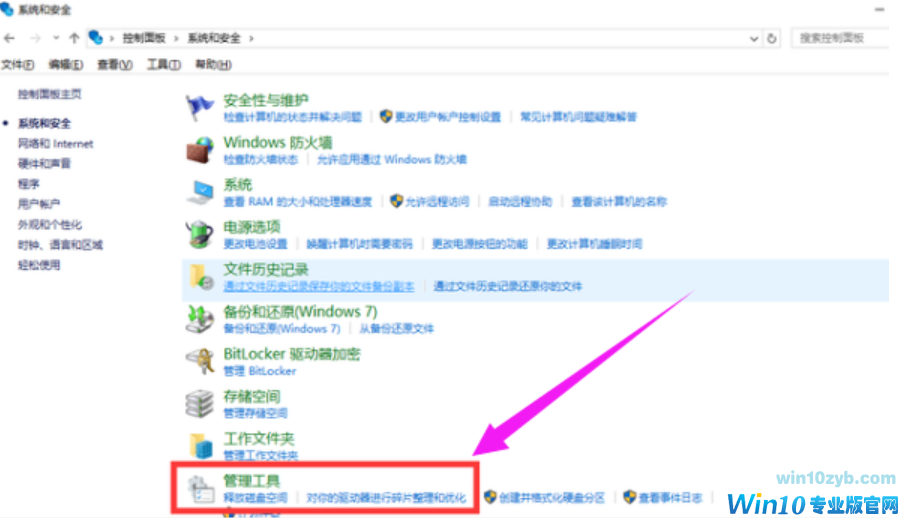This screenshot has height=518, width=904.
Task: Open the 帮助(H) menu
Action: 213,65
